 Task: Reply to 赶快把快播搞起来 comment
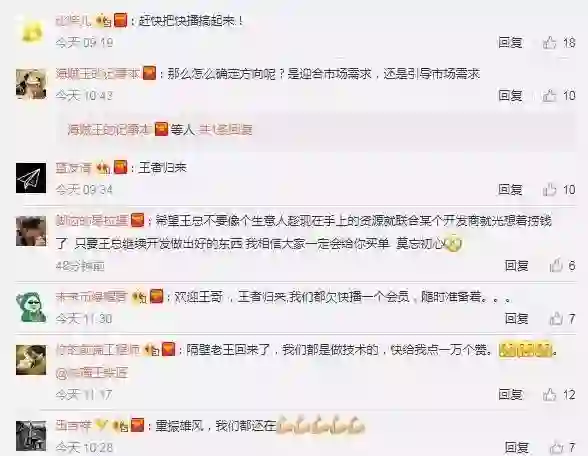510,42
